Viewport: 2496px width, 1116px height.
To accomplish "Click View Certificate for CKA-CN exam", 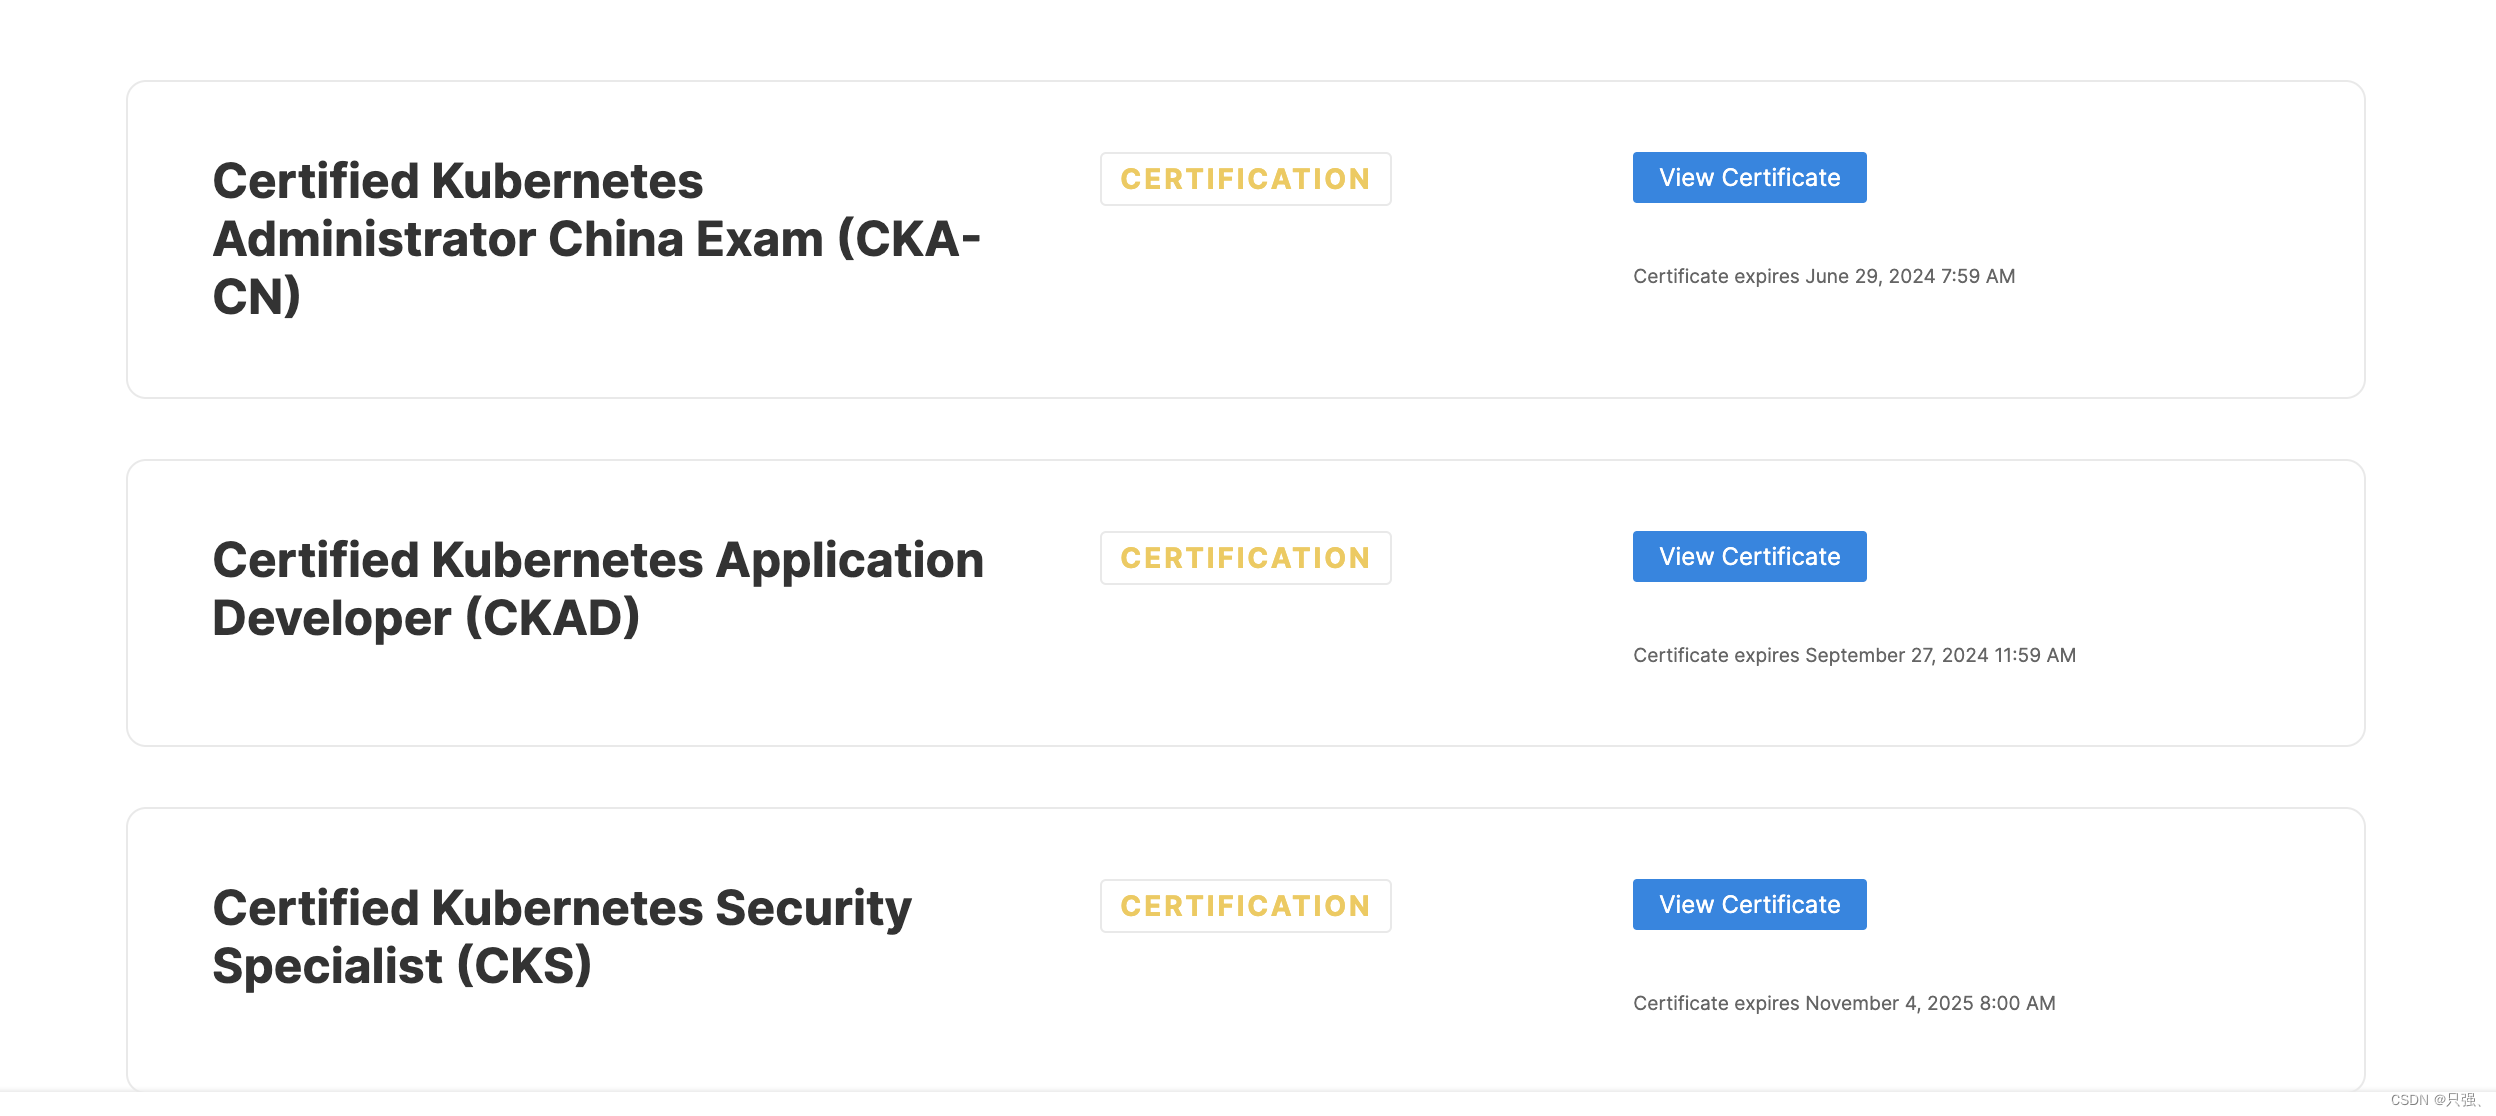I will pos(1748,177).
